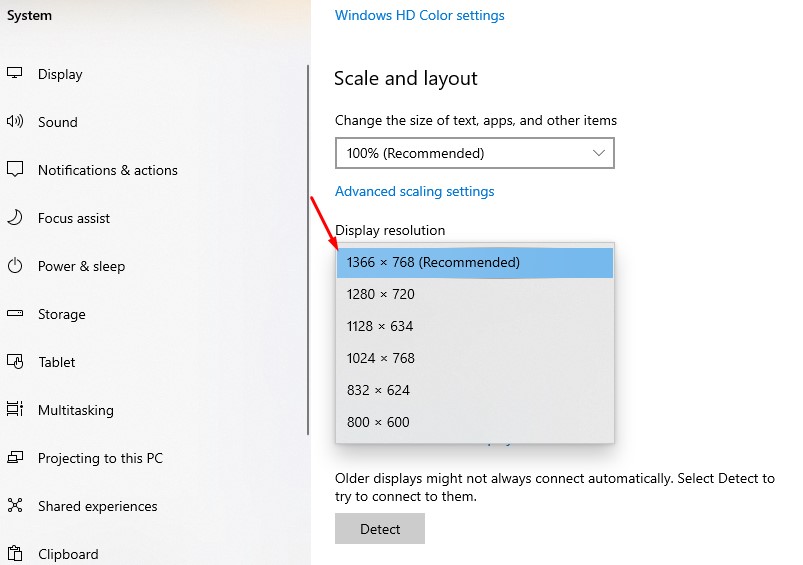Viewport: 803px width, 565px height.
Task: Open the Tablet icon in sidebar
Action: (15, 362)
